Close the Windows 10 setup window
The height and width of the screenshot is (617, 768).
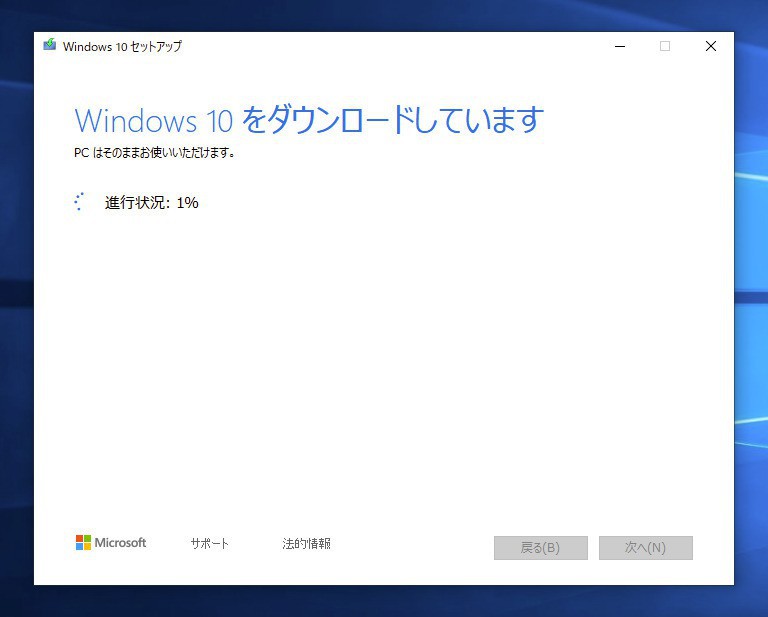tap(711, 46)
